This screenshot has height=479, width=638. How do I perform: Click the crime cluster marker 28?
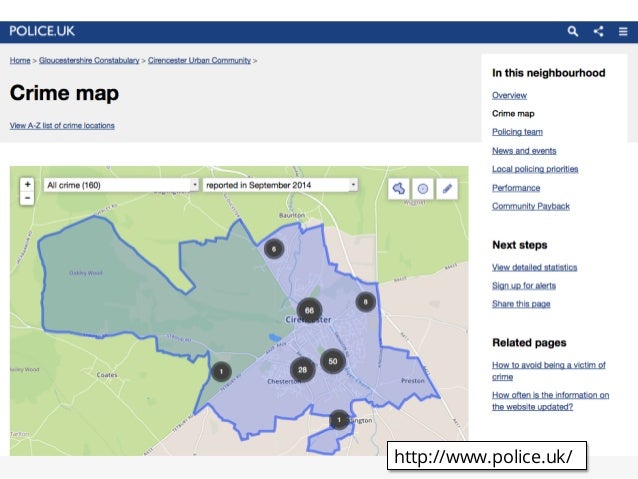coord(302,370)
